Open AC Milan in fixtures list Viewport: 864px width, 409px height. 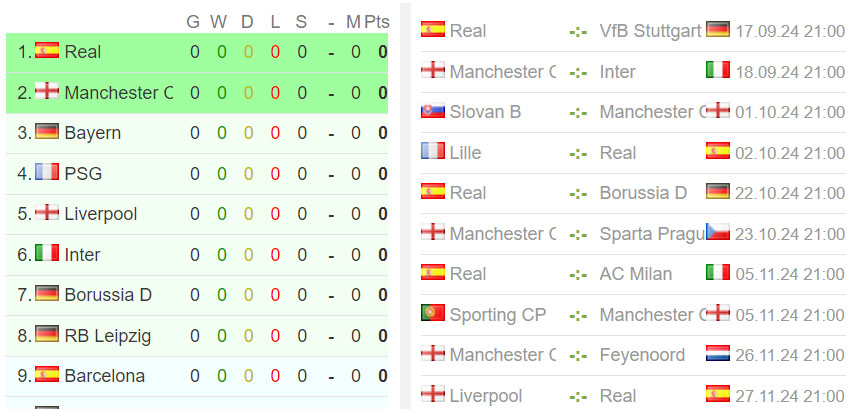[636, 274]
